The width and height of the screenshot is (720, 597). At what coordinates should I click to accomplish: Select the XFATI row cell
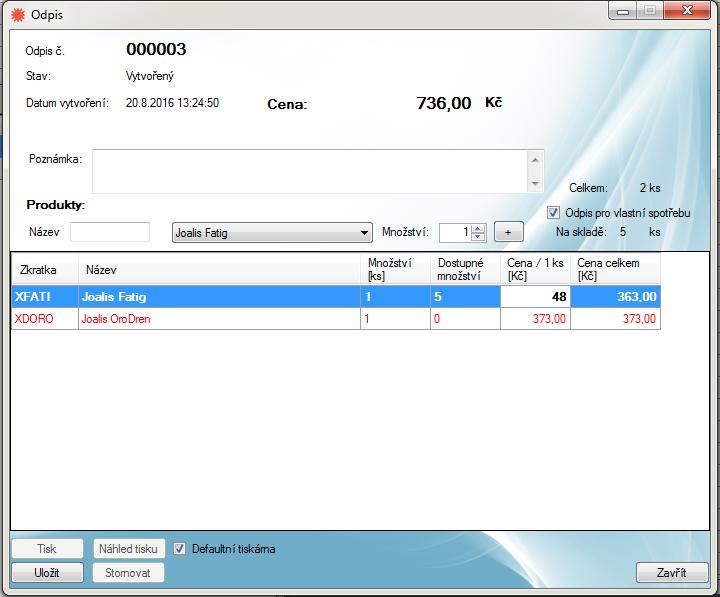pos(45,297)
